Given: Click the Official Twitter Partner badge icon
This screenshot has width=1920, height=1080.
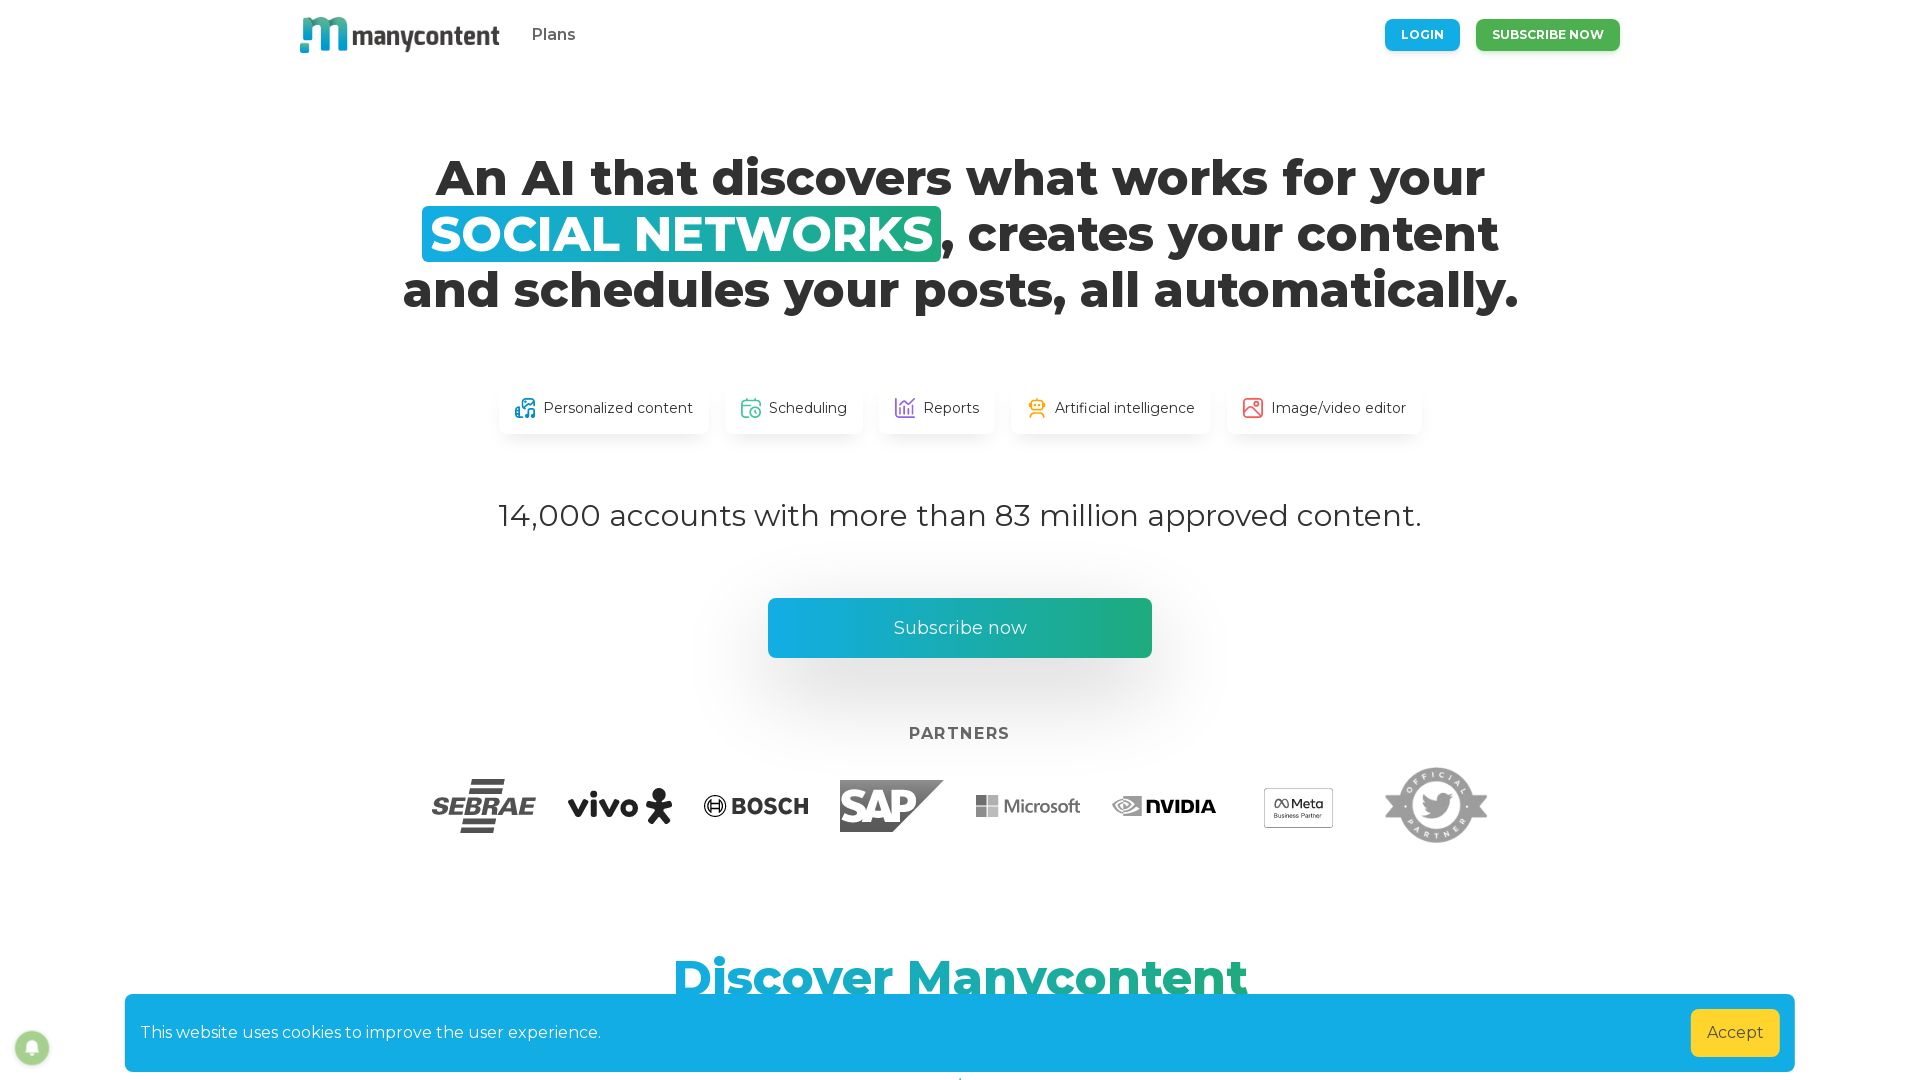Looking at the screenshot, I should click(1435, 804).
